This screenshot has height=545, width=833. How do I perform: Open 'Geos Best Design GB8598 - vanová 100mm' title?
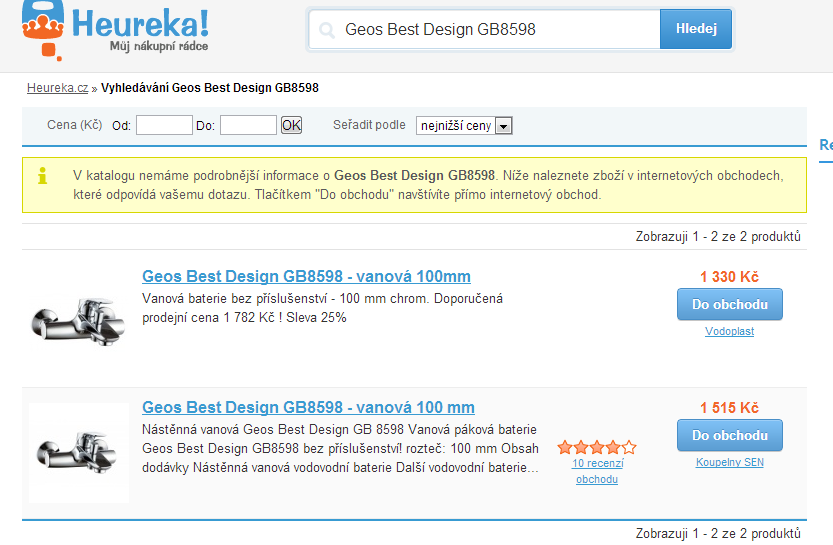(306, 276)
